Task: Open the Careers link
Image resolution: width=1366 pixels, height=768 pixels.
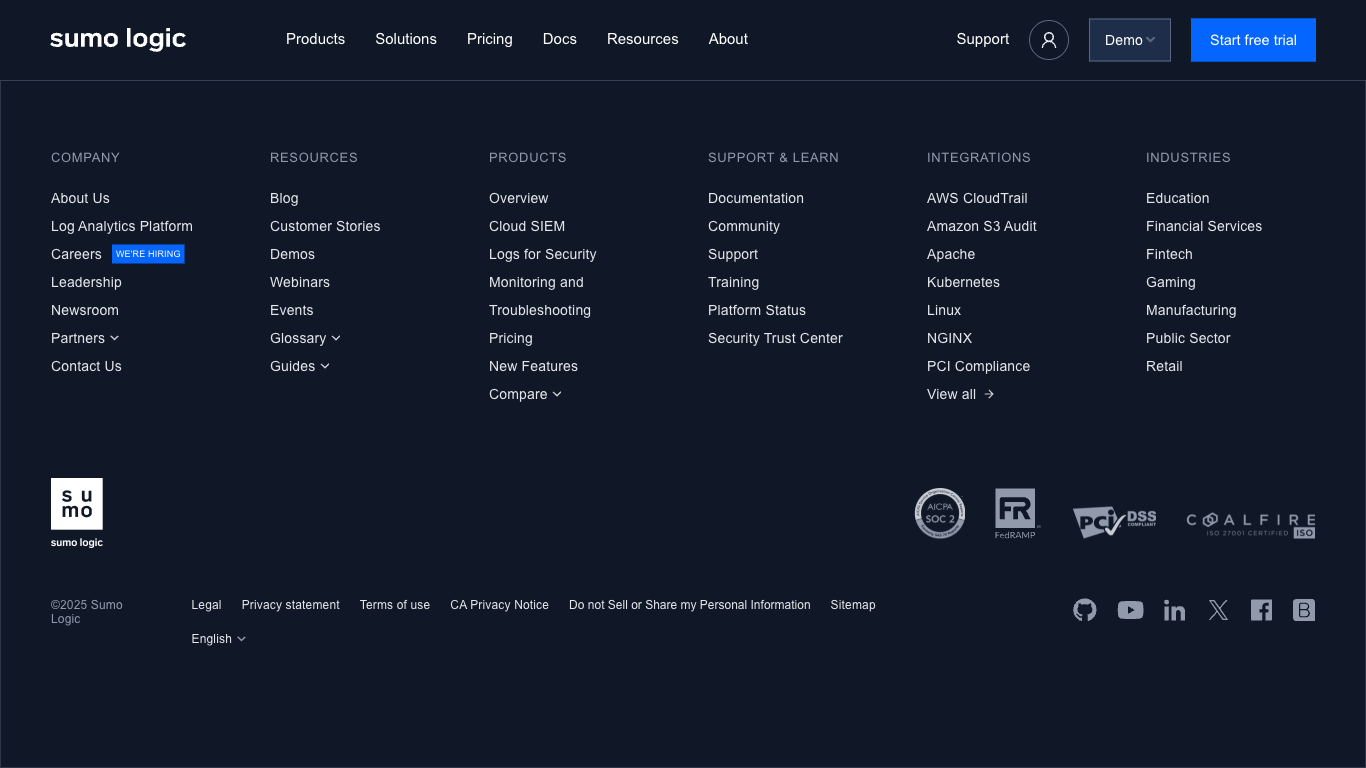Action: click(x=76, y=254)
